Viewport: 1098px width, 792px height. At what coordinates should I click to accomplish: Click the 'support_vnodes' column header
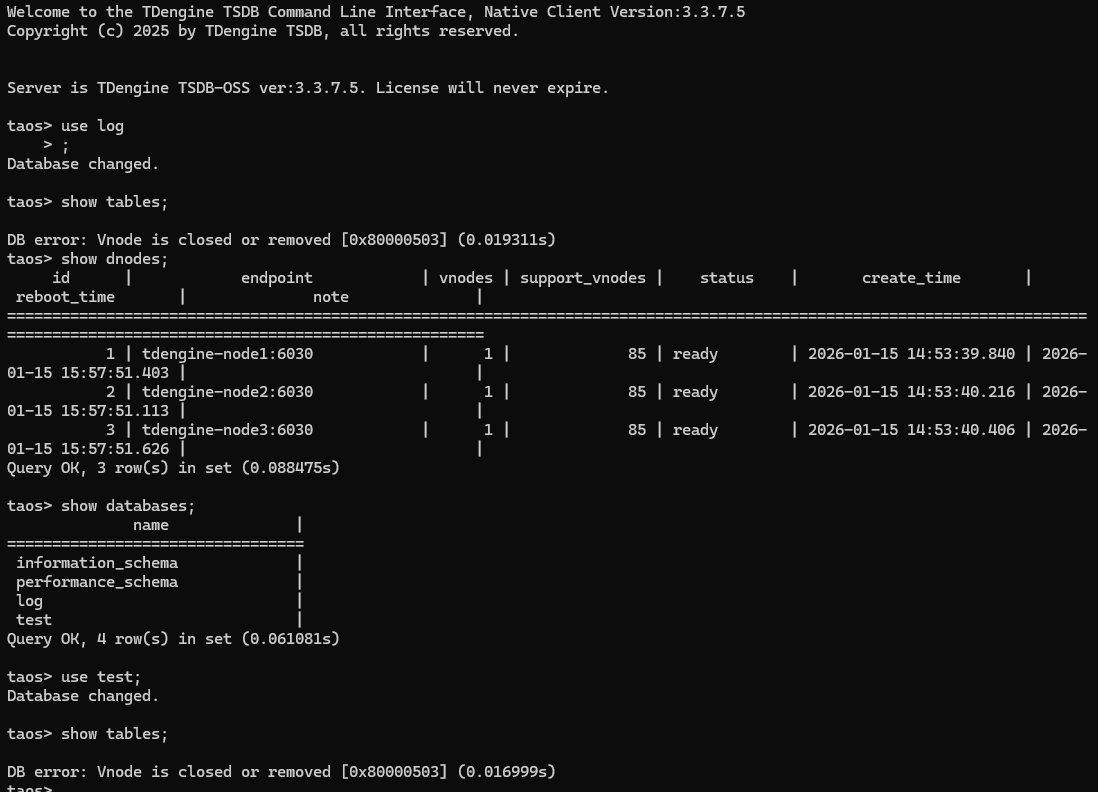click(x=583, y=278)
